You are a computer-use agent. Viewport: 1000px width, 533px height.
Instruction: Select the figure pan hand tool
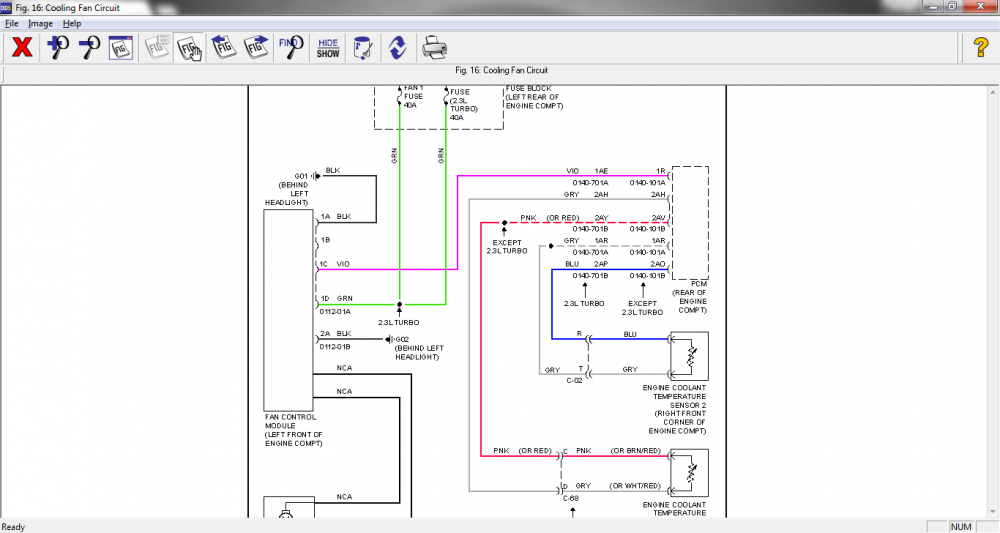pyautogui.click(x=189, y=48)
